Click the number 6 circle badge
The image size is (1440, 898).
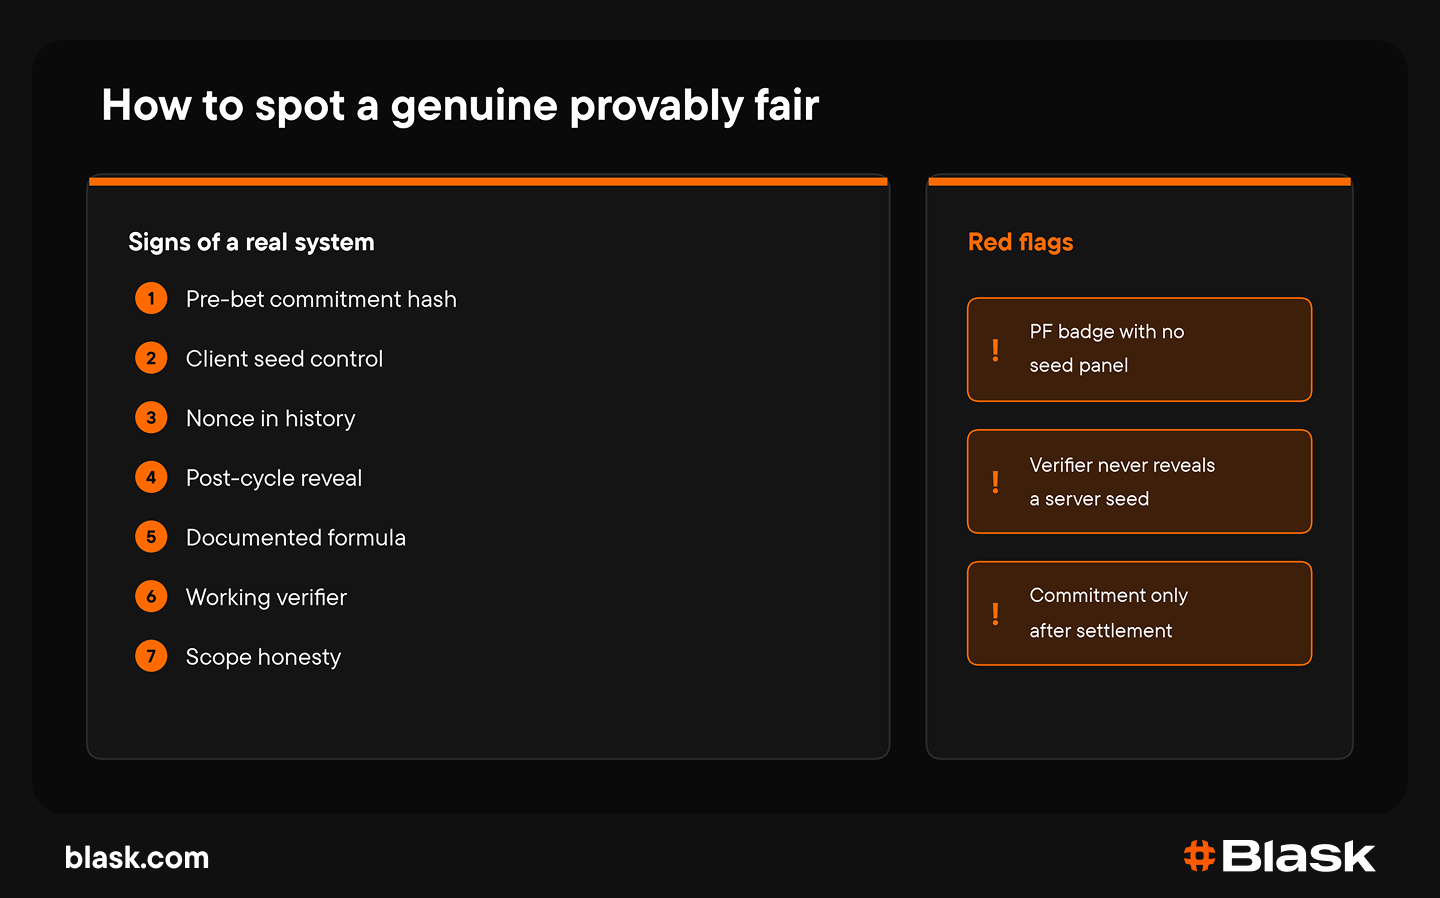click(x=151, y=597)
